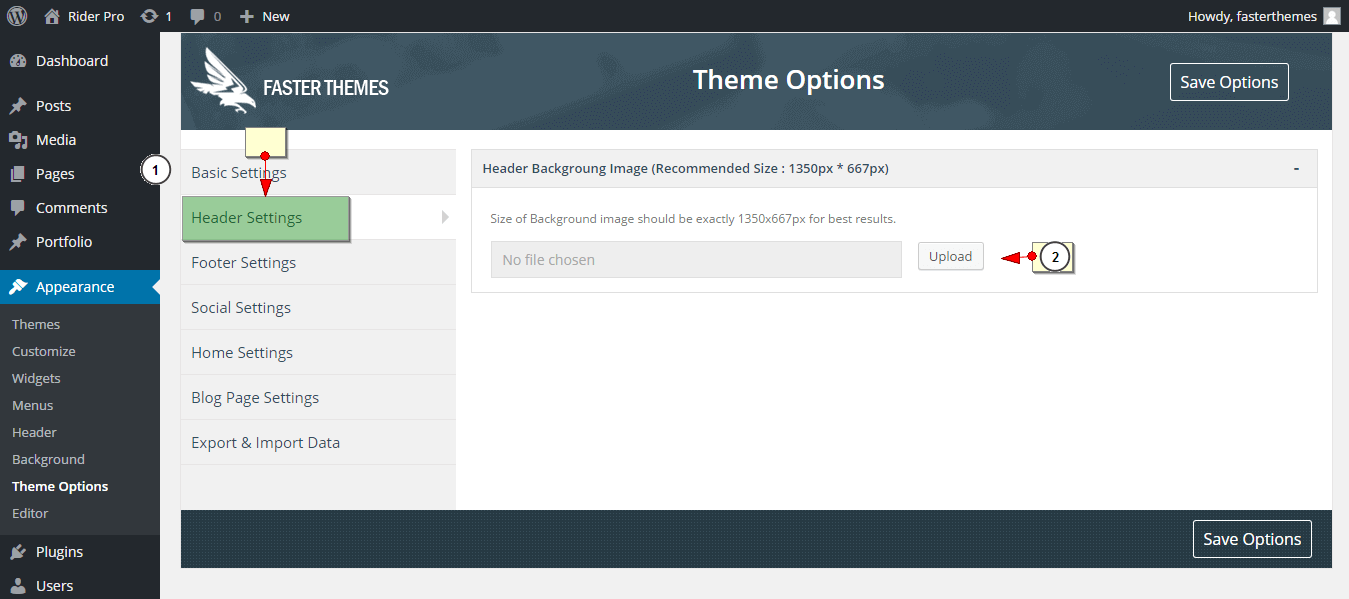Click the Header Settings arrow indicator
The image size is (1349, 599).
pyautogui.click(x=445, y=217)
